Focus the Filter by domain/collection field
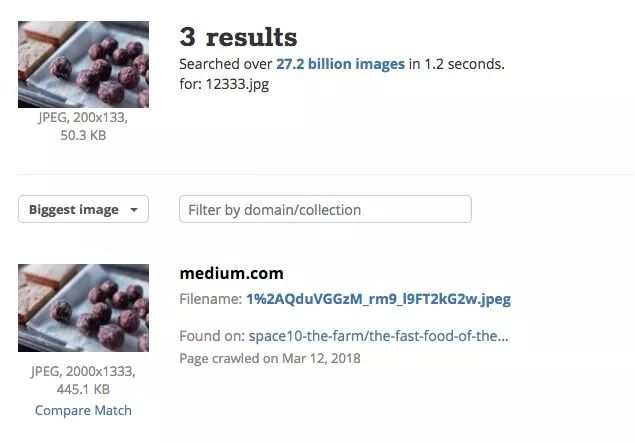635x443 pixels. pyautogui.click(x=325, y=209)
